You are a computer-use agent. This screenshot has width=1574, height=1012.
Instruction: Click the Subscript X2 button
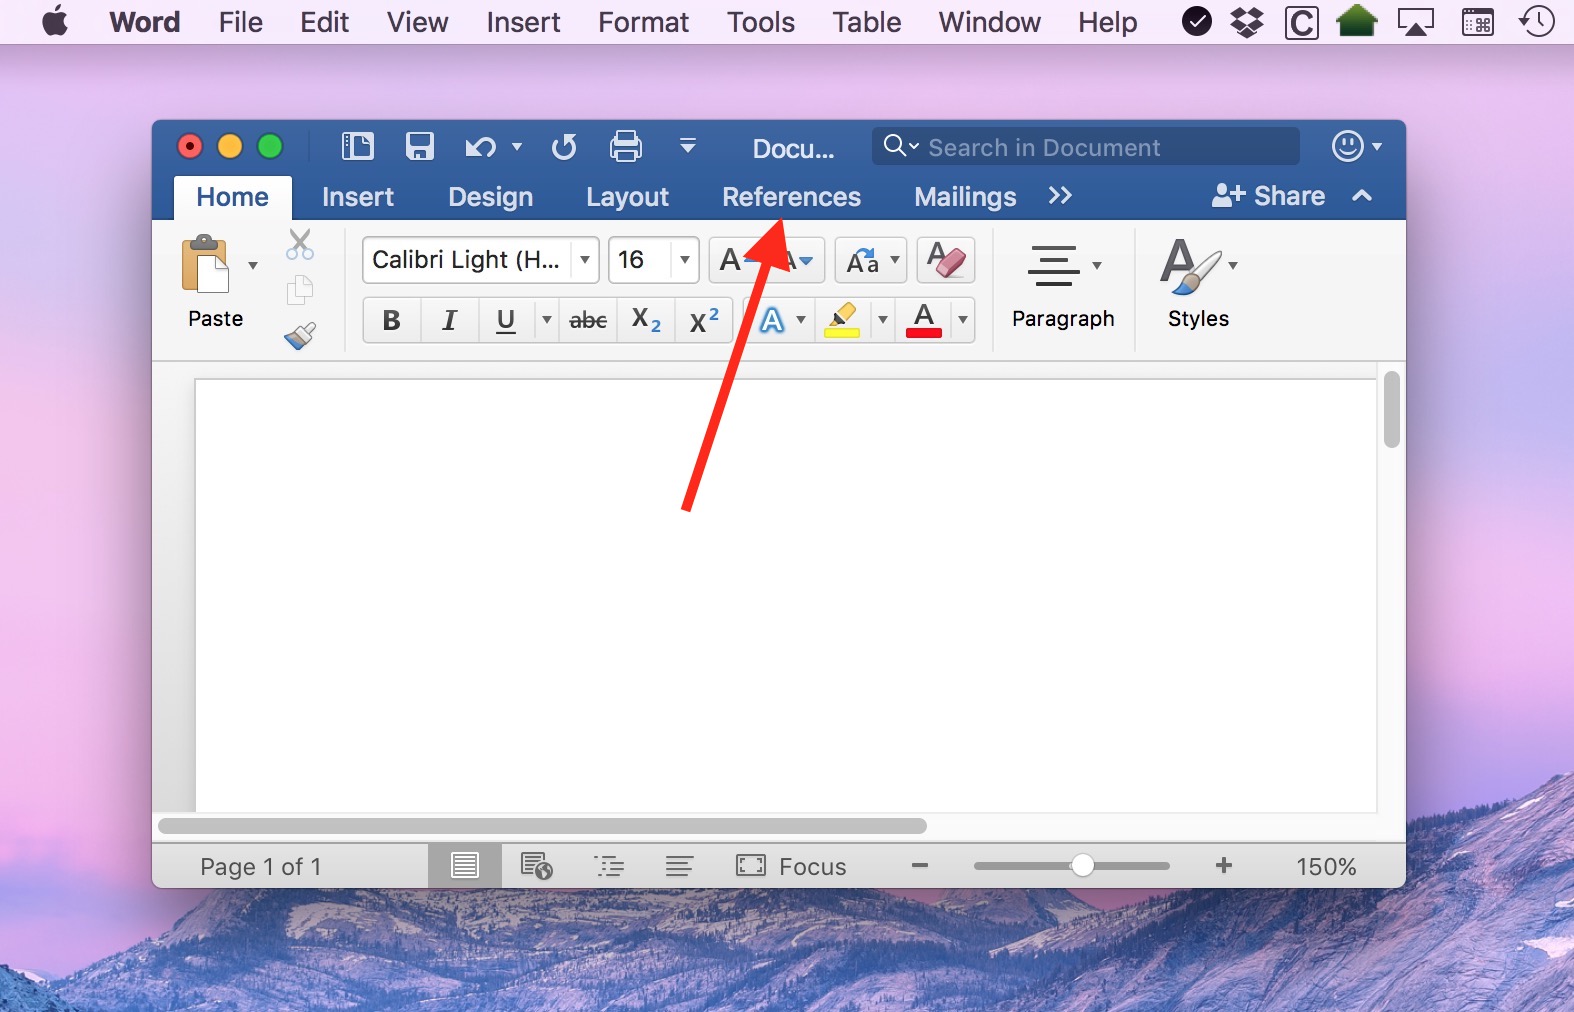(x=646, y=320)
